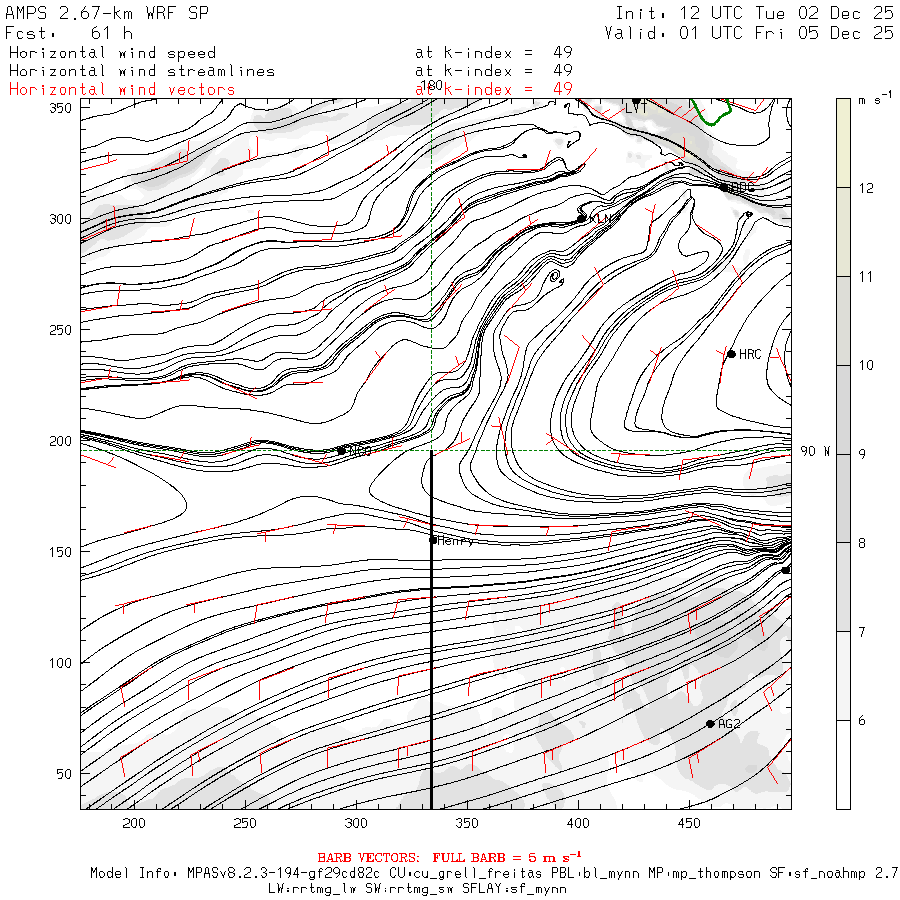Select the AG2 station label
This screenshot has height=900, width=900.
tap(729, 724)
